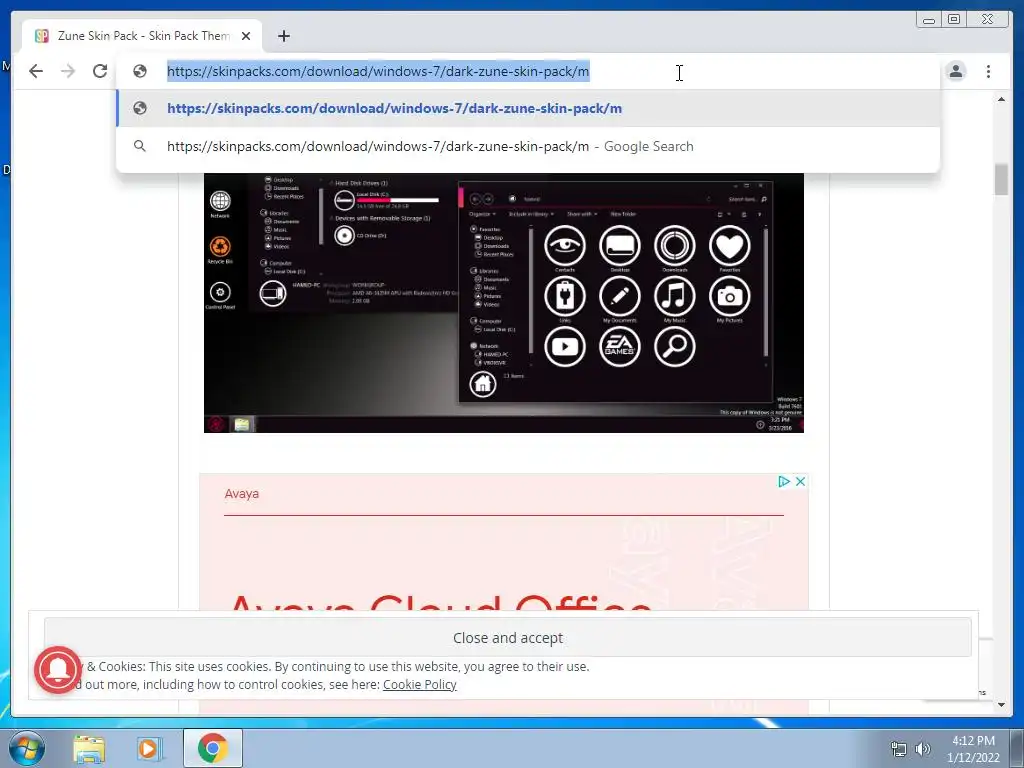The width and height of the screenshot is (1024, 768).
Task: Click the taskbar clock showing 4:12 PM
Action: tap(973, 749)
